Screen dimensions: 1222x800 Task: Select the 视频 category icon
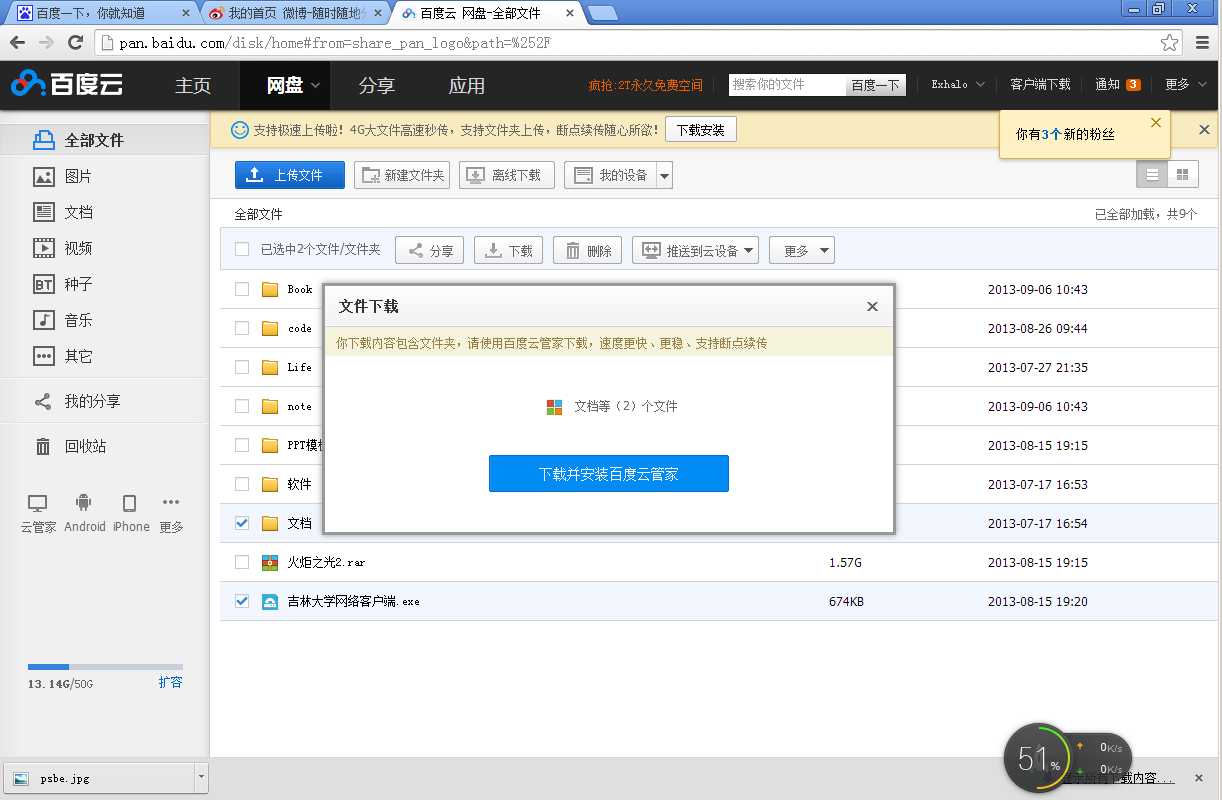pos(43,248)
